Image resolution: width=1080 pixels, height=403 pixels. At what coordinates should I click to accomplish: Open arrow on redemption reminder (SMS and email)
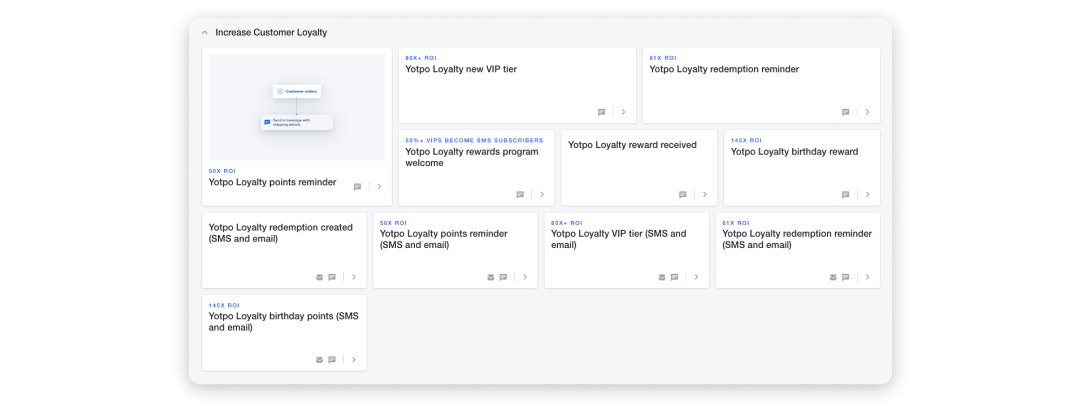click(x=867, y=277)
